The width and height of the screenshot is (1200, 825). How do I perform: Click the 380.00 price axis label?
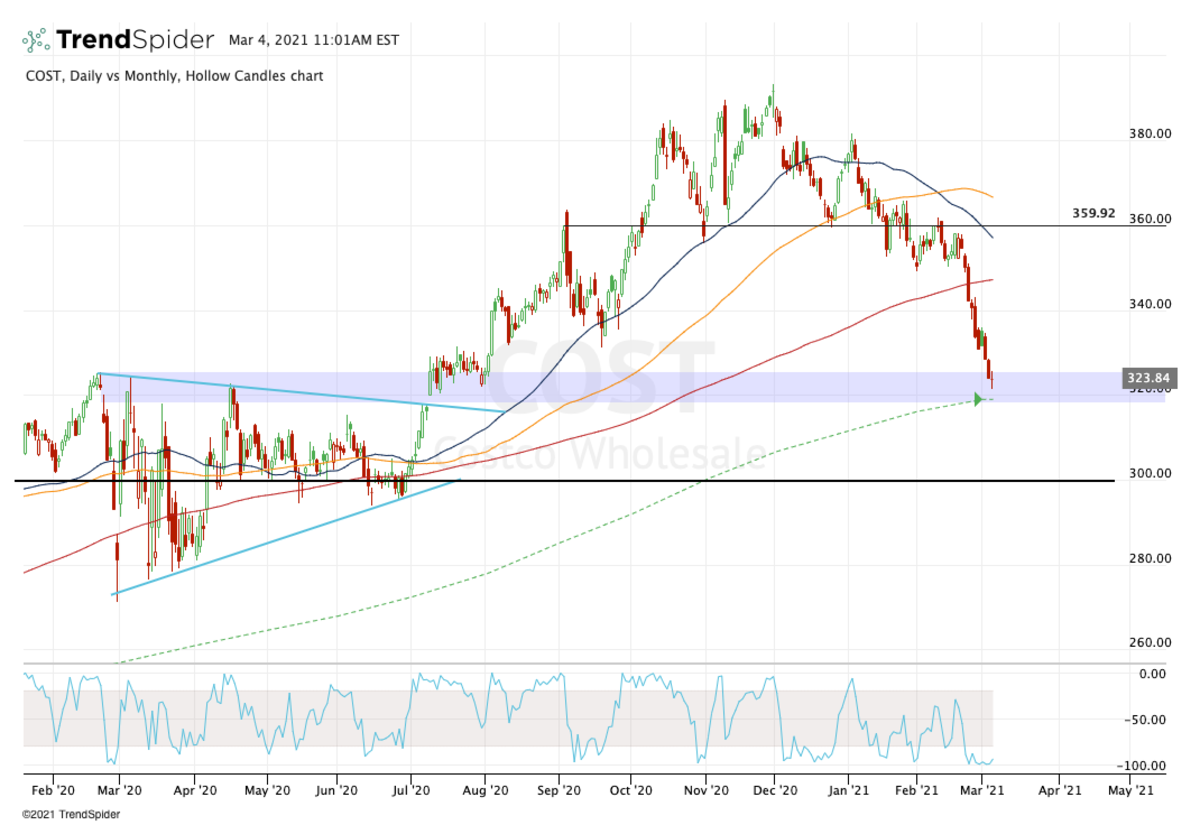click(x=1150, y=134)
